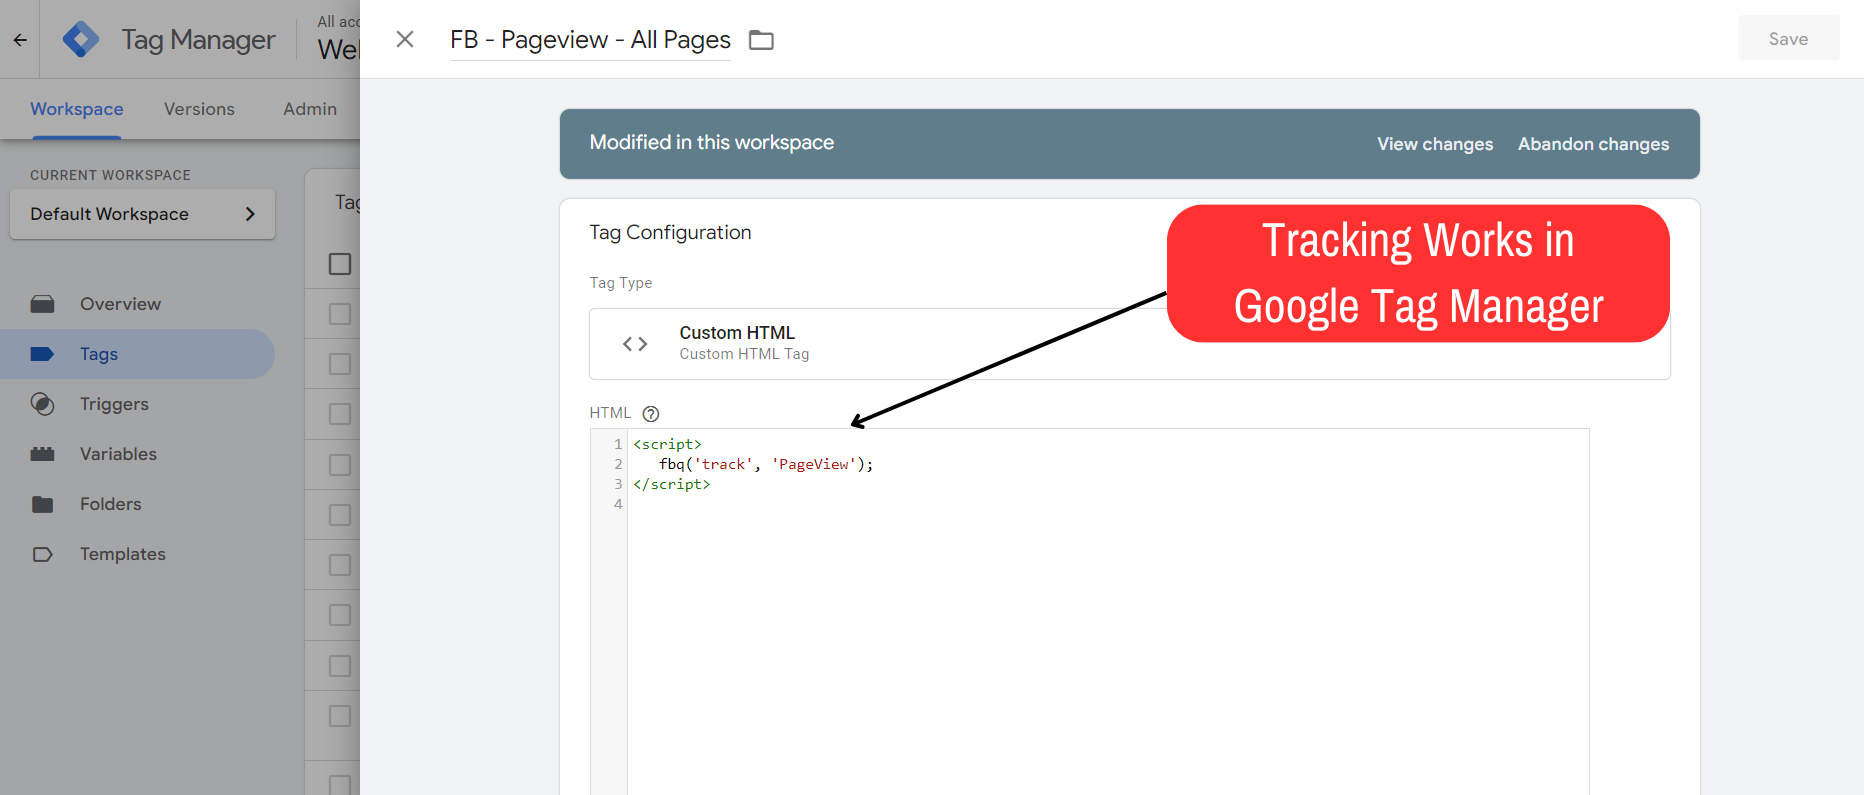
Task: Click View changes link
Action: [1435, 144]
